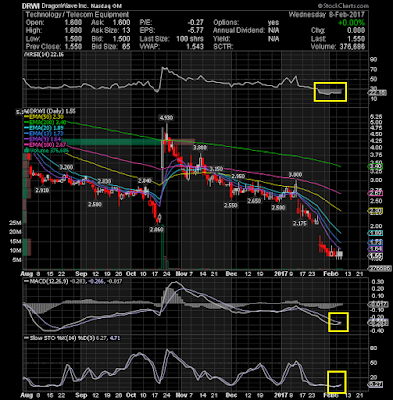Click the 2.175 price annotation
The image size is (393, 400).
click(x=300, y=223)
